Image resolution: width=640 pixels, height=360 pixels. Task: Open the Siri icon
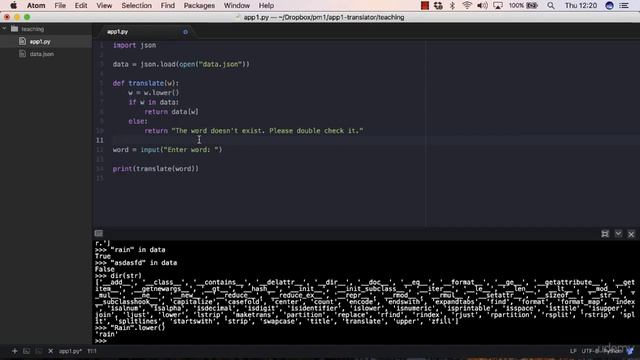coord(609,6)
